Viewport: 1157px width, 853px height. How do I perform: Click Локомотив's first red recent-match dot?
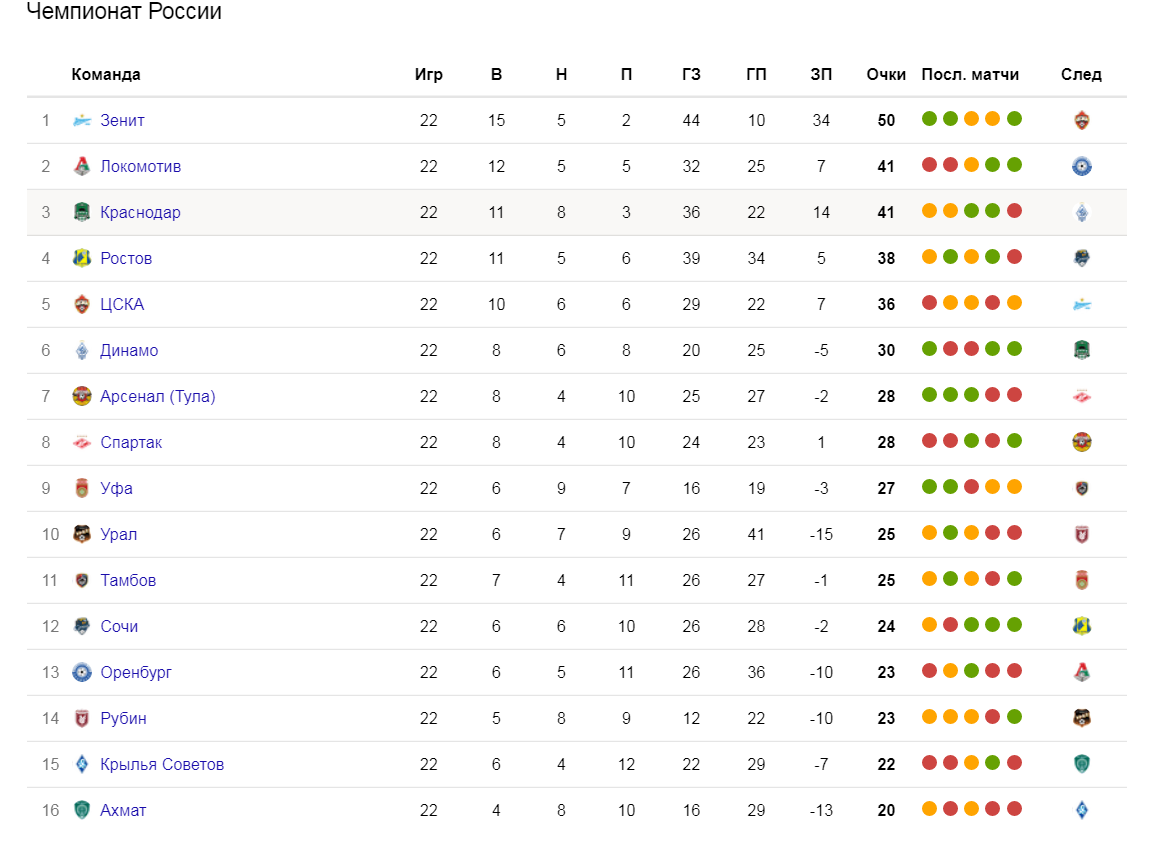click(x=930, y=165)
